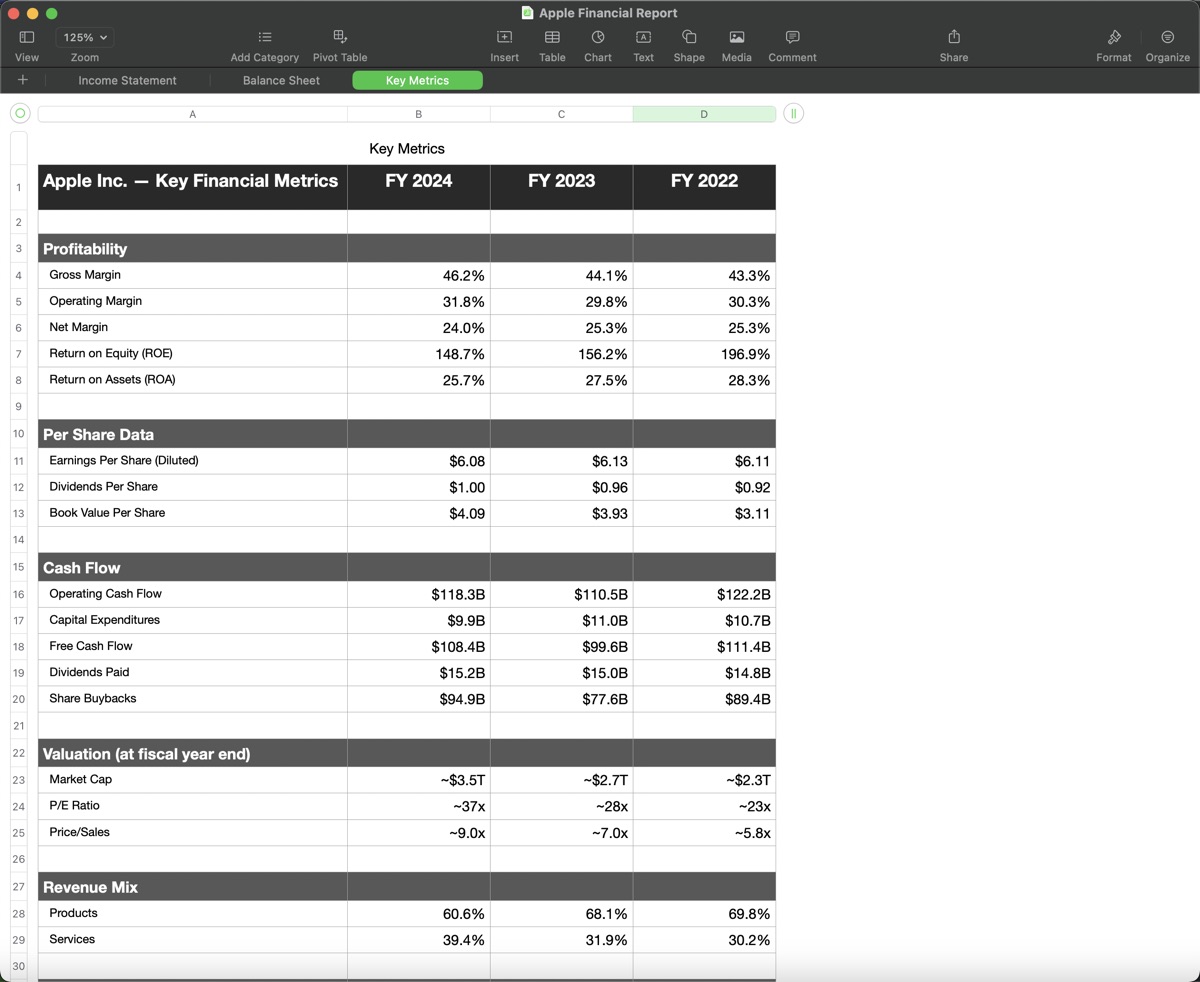The image size is (1200, 982).
Task: Open the Chart toolbar icon
Action: coord(598,37)
